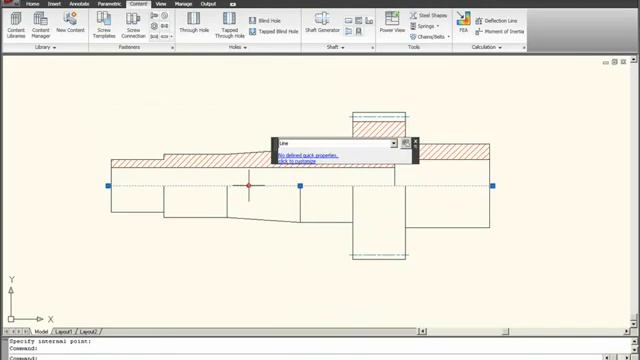Start the Shaft Generator
640x360 pixels.
pyautogui.click(x=322, y=22)
